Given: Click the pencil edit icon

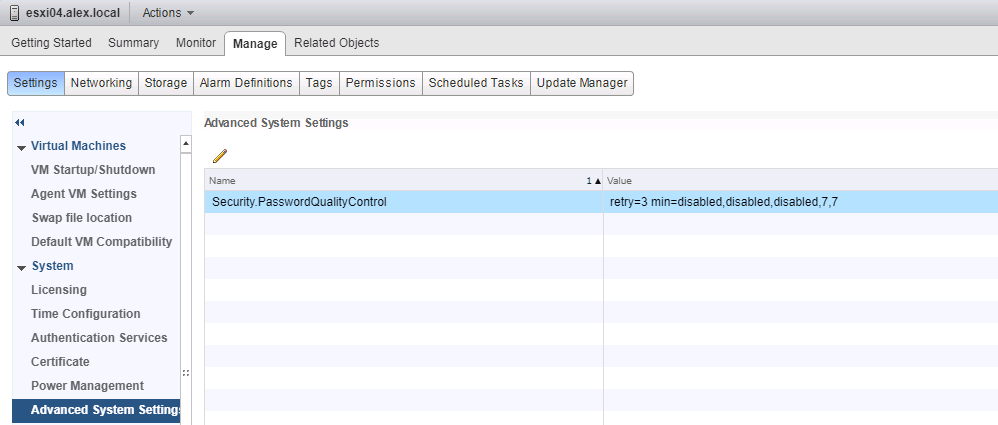Looking at the screenshot, I should pos(220,155).
